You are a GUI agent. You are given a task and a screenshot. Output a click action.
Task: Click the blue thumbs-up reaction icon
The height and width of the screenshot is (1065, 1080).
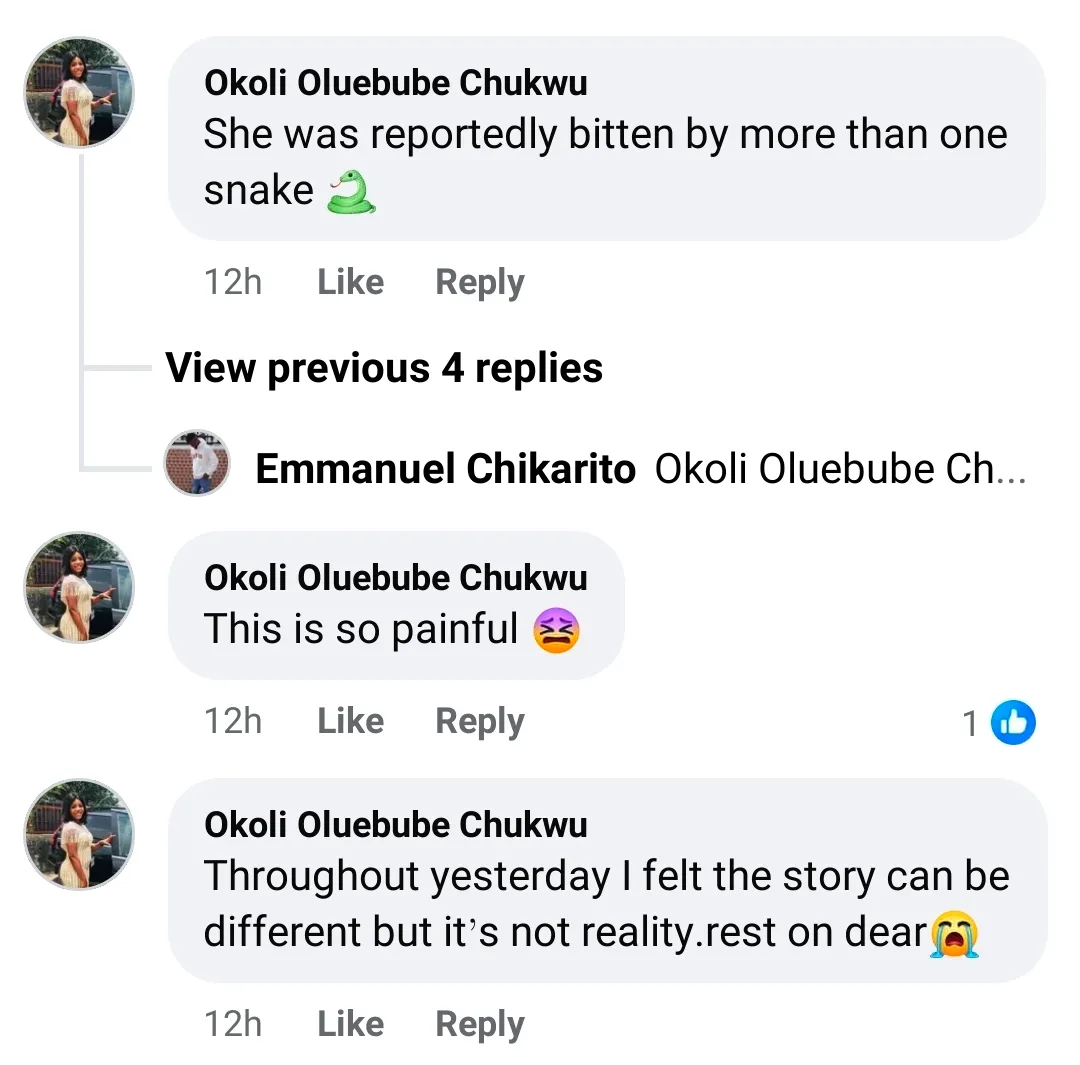pyautogui.click(x=1013, y=722)
